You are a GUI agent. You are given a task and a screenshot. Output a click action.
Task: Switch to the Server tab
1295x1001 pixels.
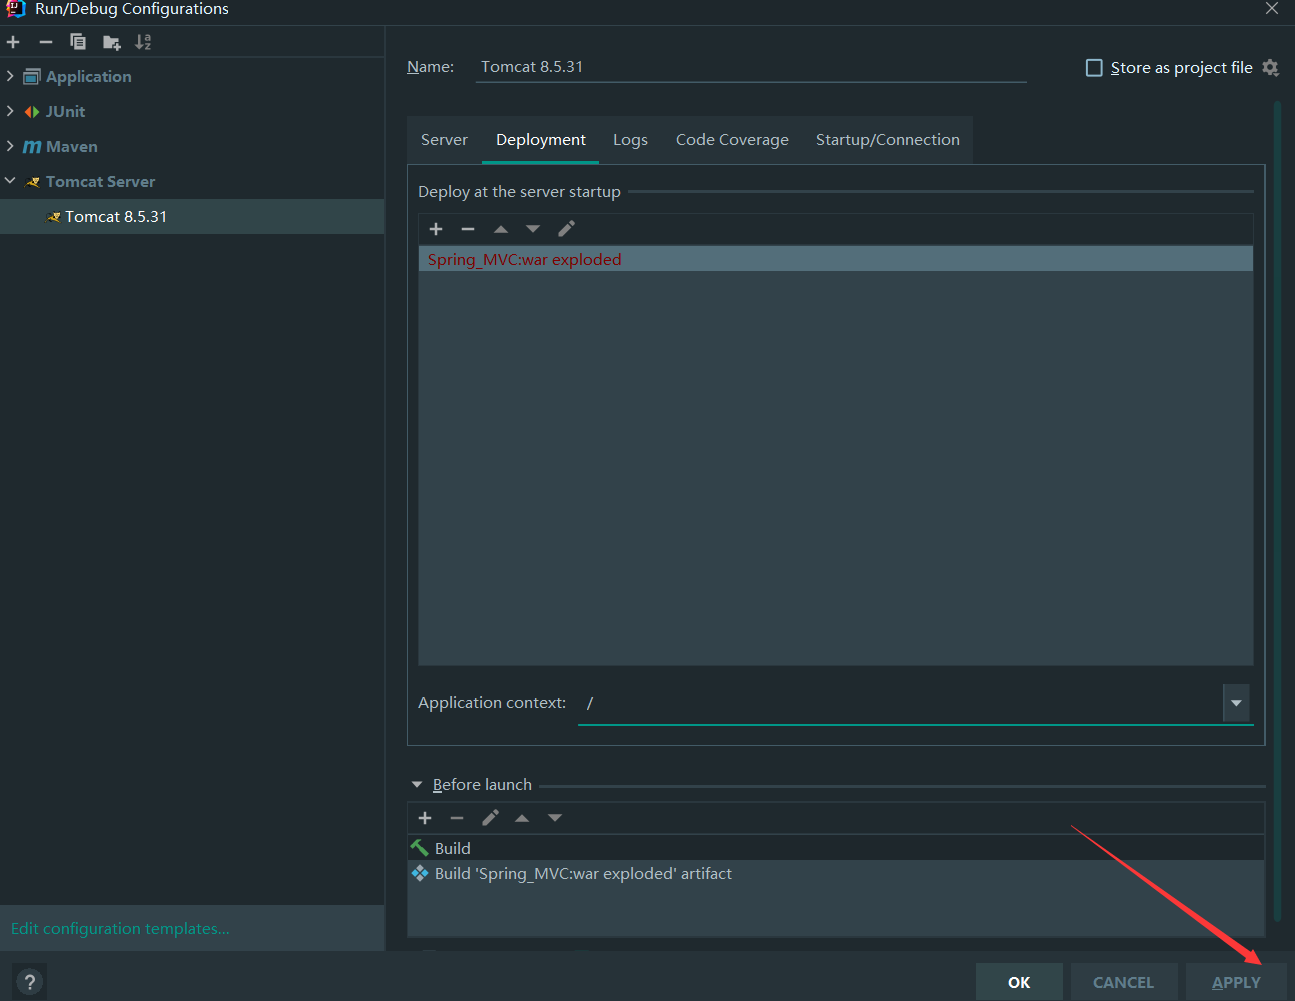(444, 140)
